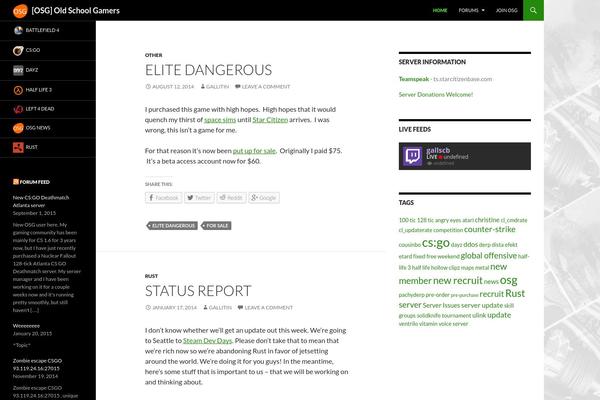This screenshot has width=600, height=400.
Task: Click the 'ddos' tag
Action: pos(471,244)
